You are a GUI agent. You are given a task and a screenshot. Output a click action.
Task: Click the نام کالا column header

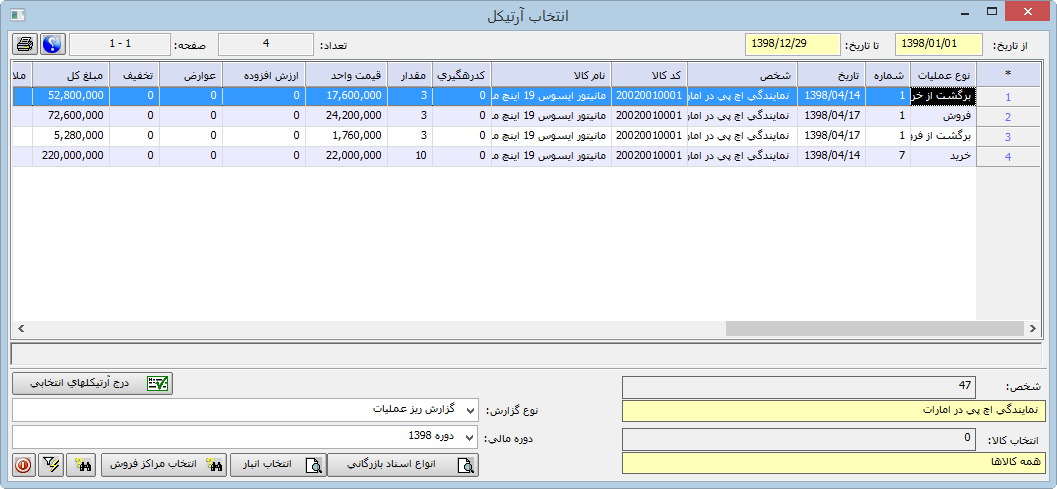coord(551,76)
